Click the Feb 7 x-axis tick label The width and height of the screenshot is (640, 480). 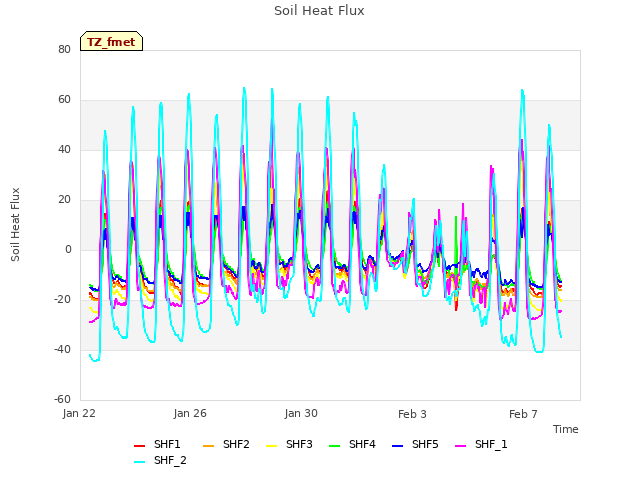[523, 414]
